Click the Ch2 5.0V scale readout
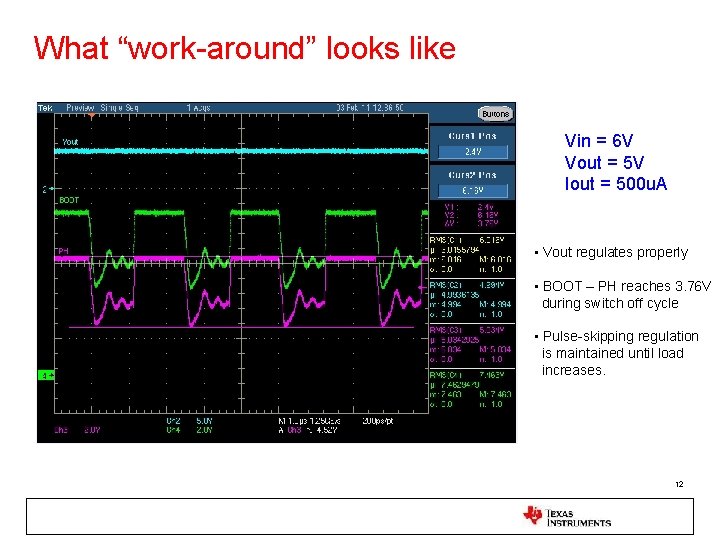720x540 pixels. pos(189,421)
